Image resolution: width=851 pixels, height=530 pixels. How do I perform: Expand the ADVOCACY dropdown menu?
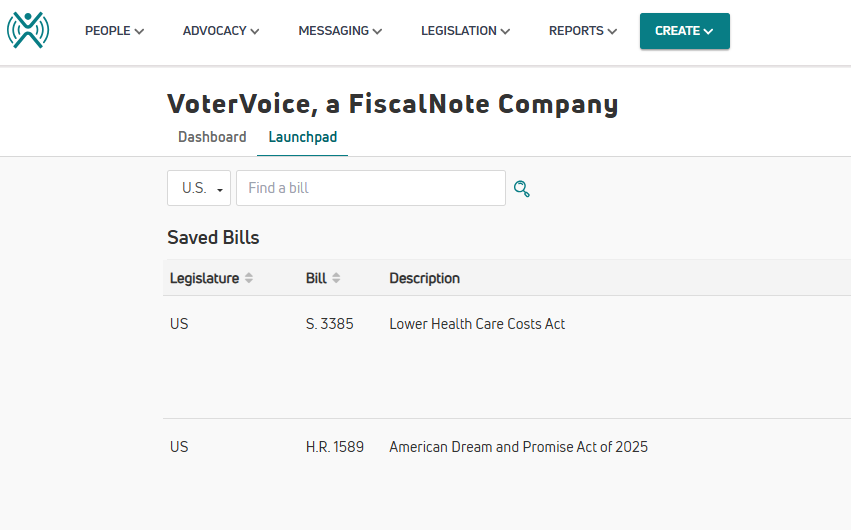[x=220, y=31]
